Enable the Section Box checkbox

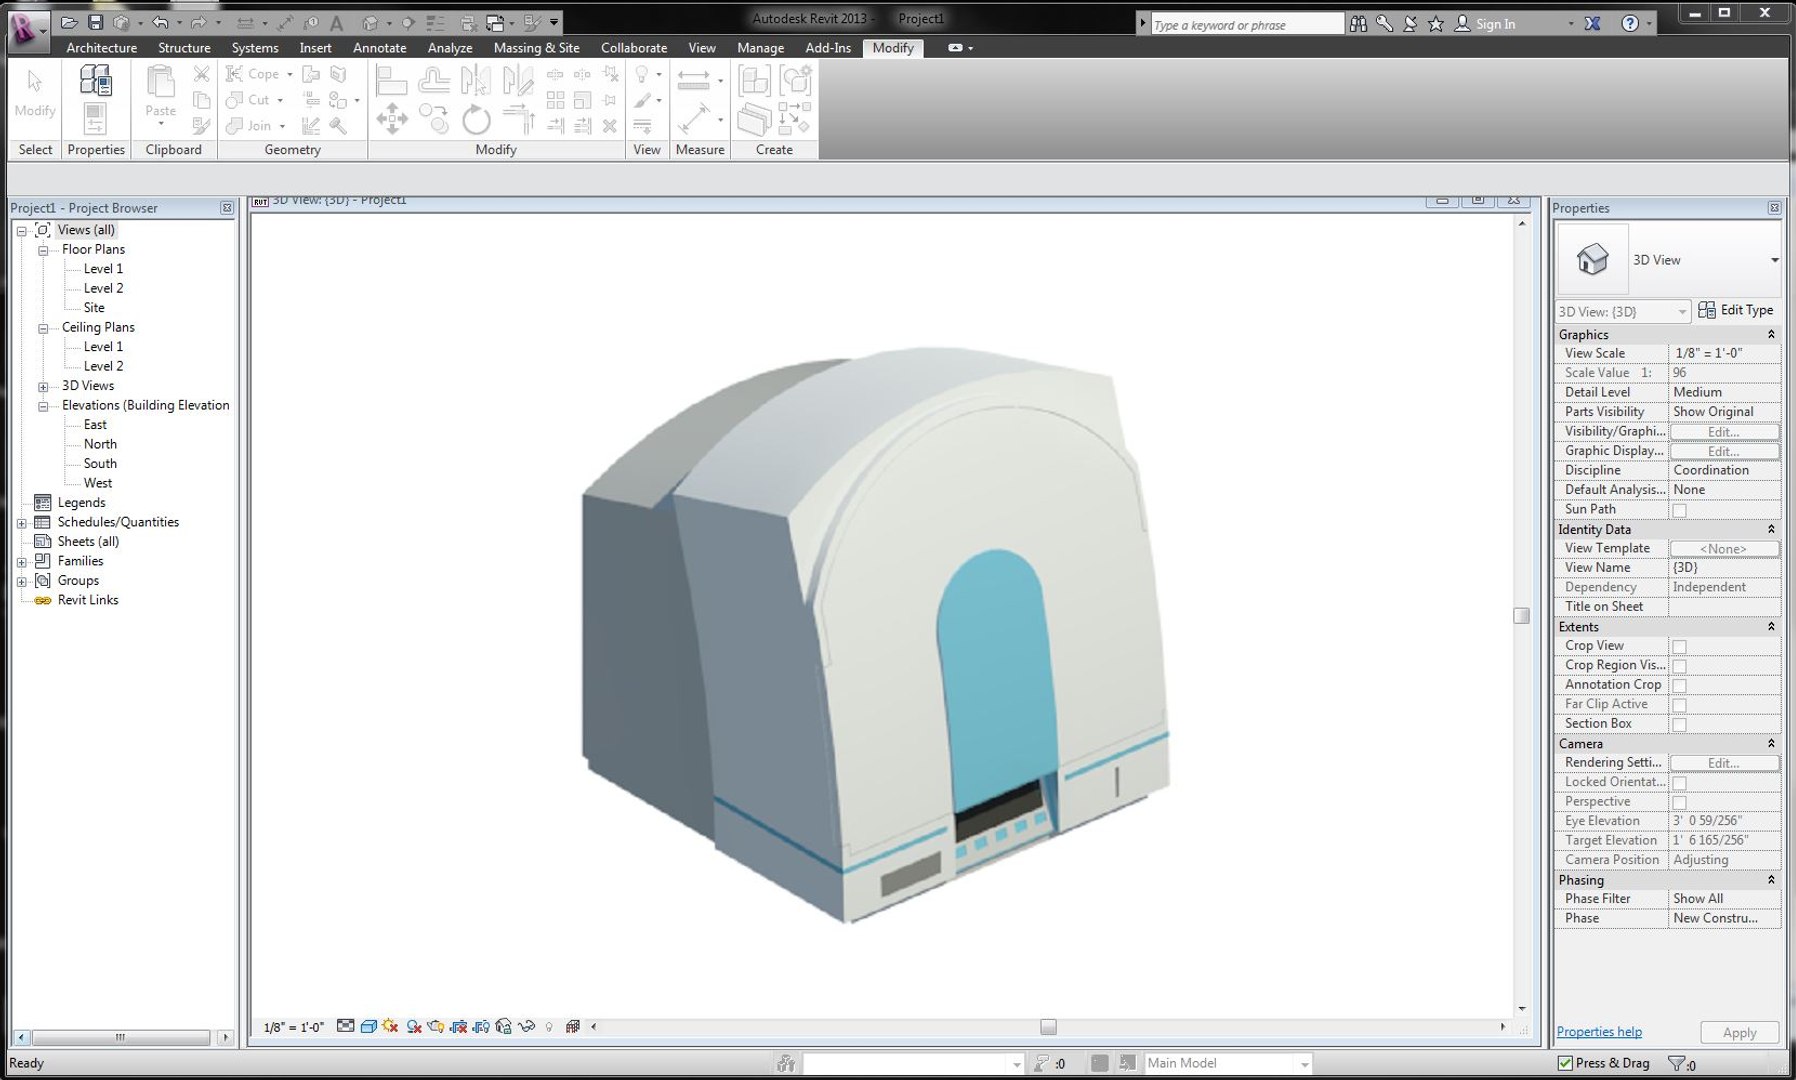[x=1680, y=725]
